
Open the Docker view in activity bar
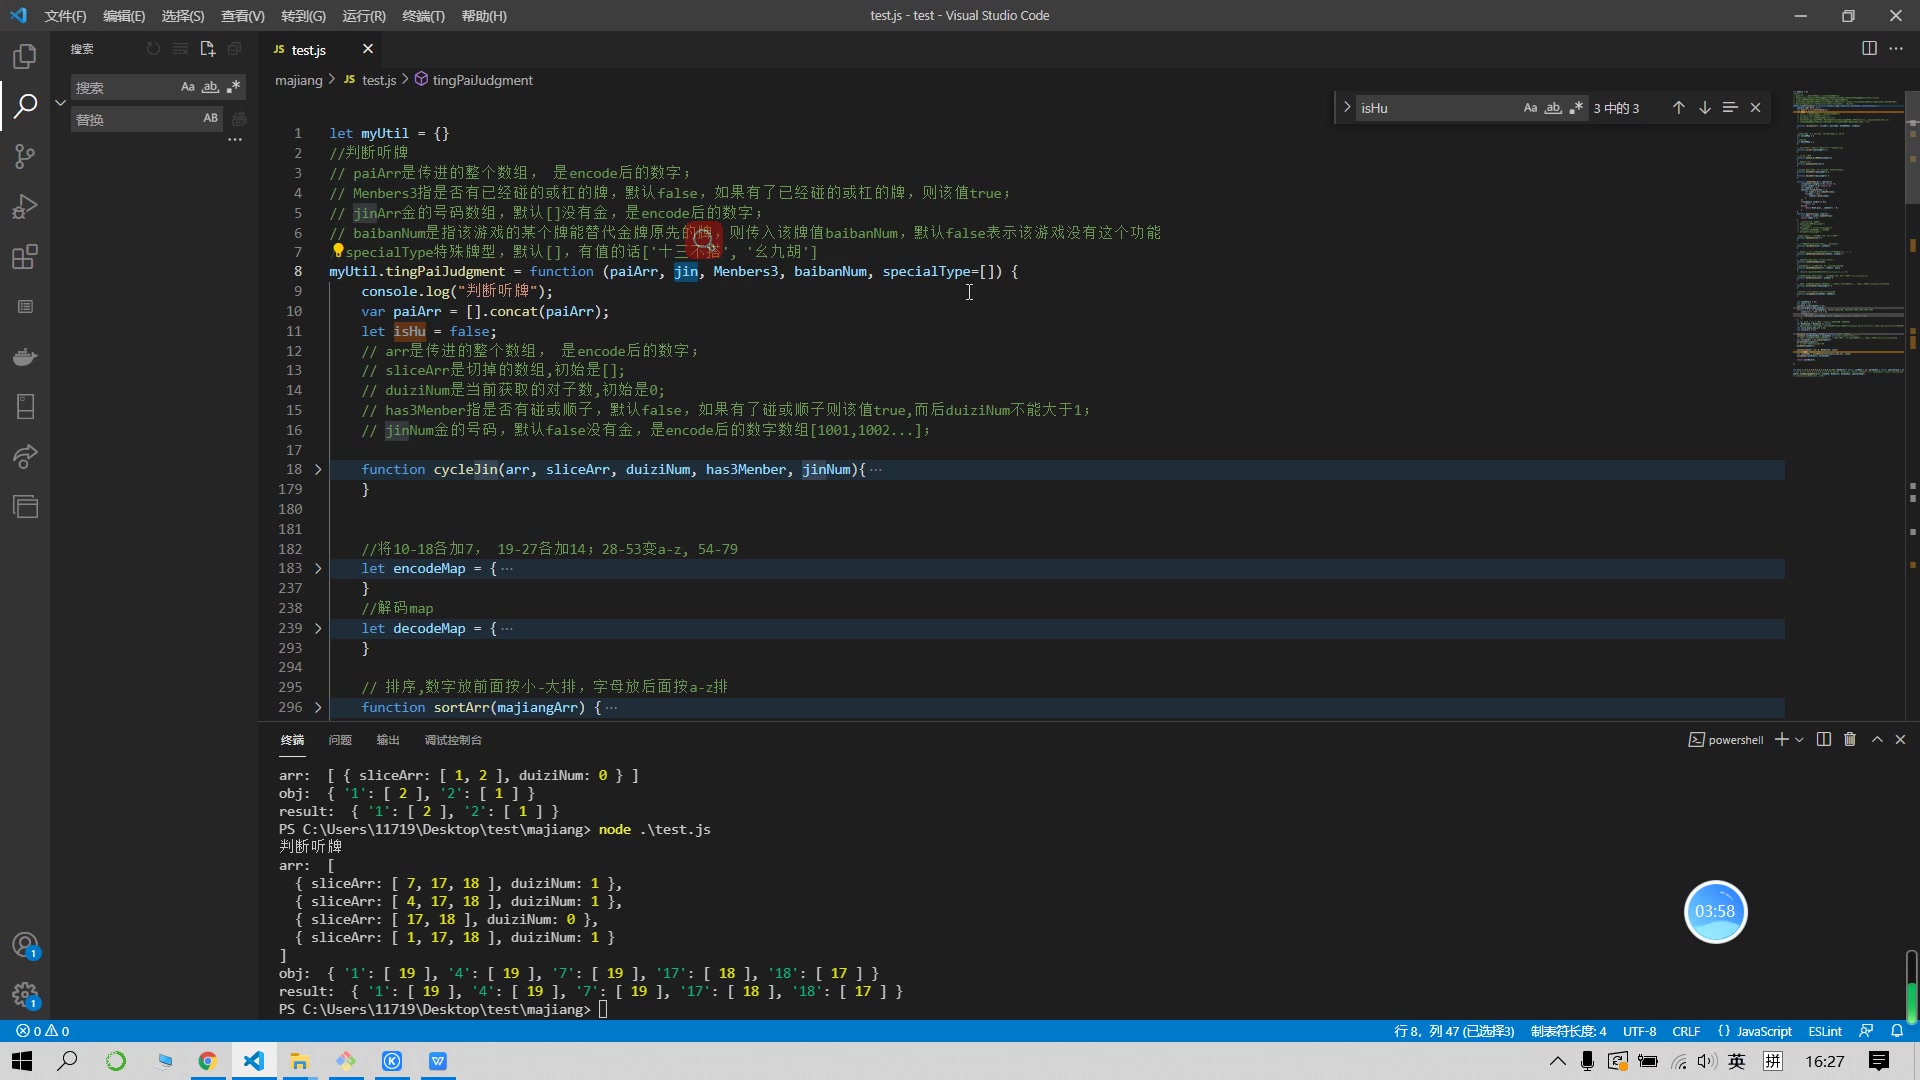25,357
